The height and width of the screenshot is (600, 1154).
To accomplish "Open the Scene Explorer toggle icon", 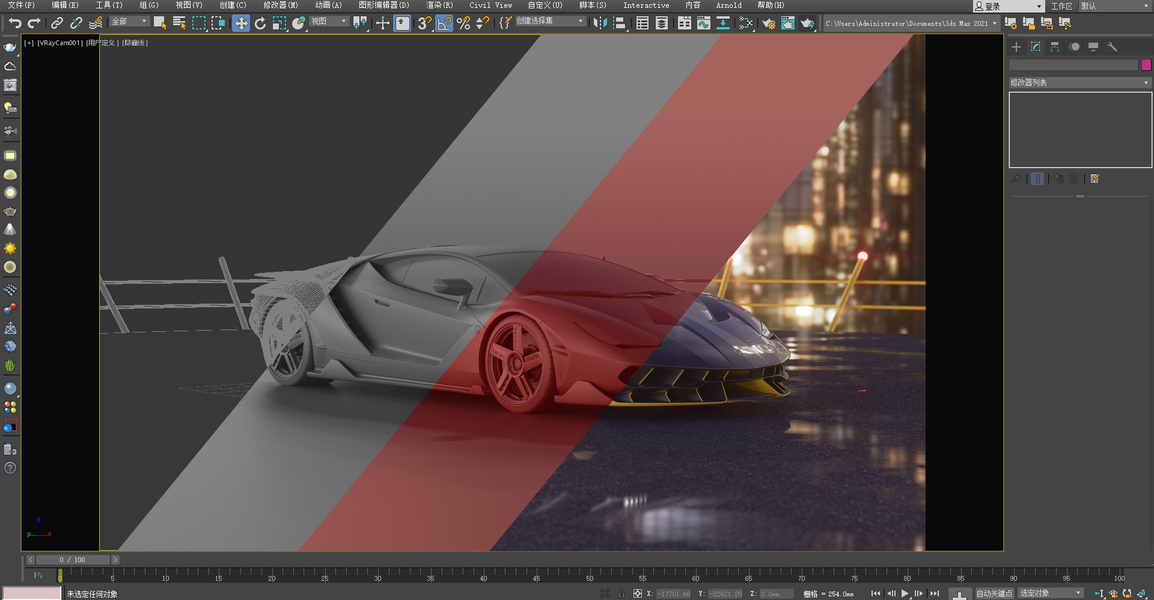I will 643,24.
